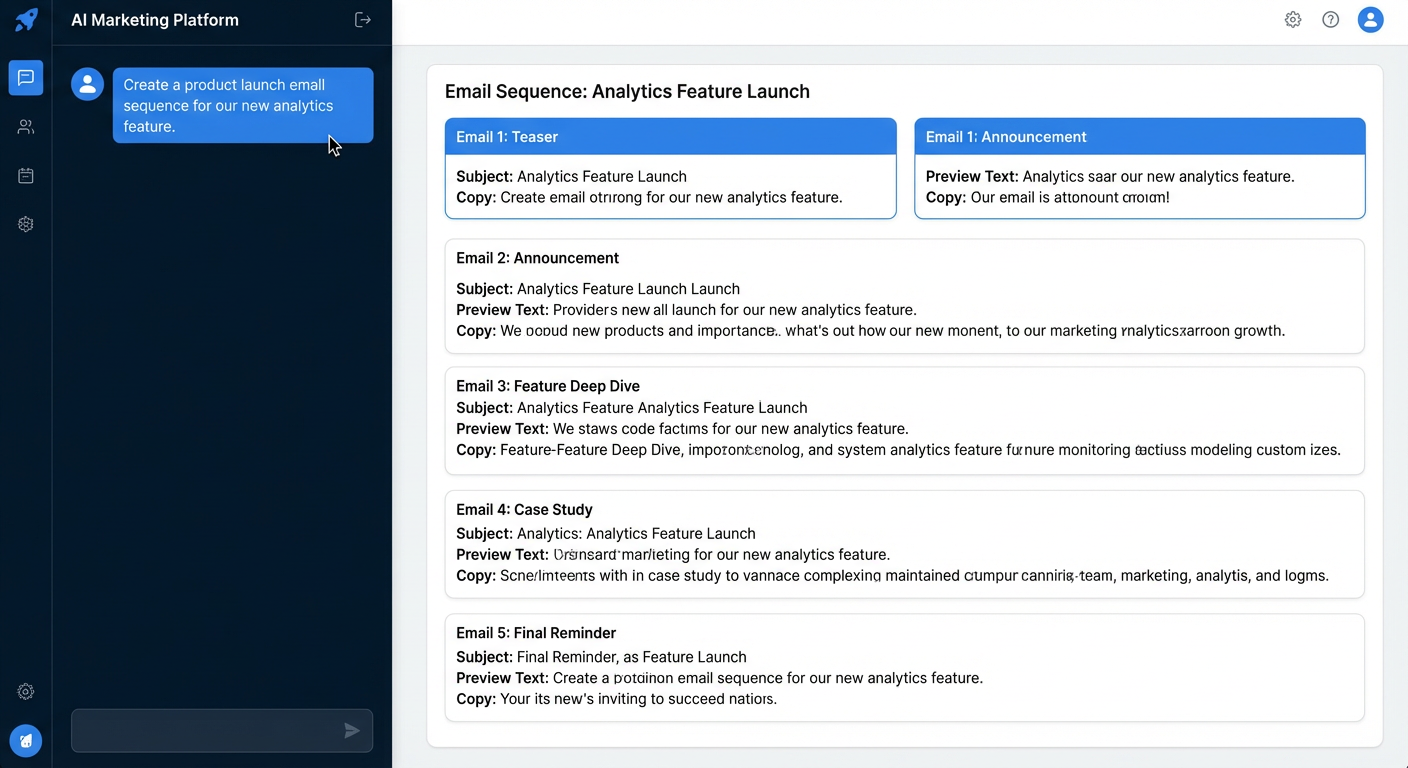Open the user profile avatar menu
Viewport: 1408px width, 768px height.
[x=1370, y=19]
